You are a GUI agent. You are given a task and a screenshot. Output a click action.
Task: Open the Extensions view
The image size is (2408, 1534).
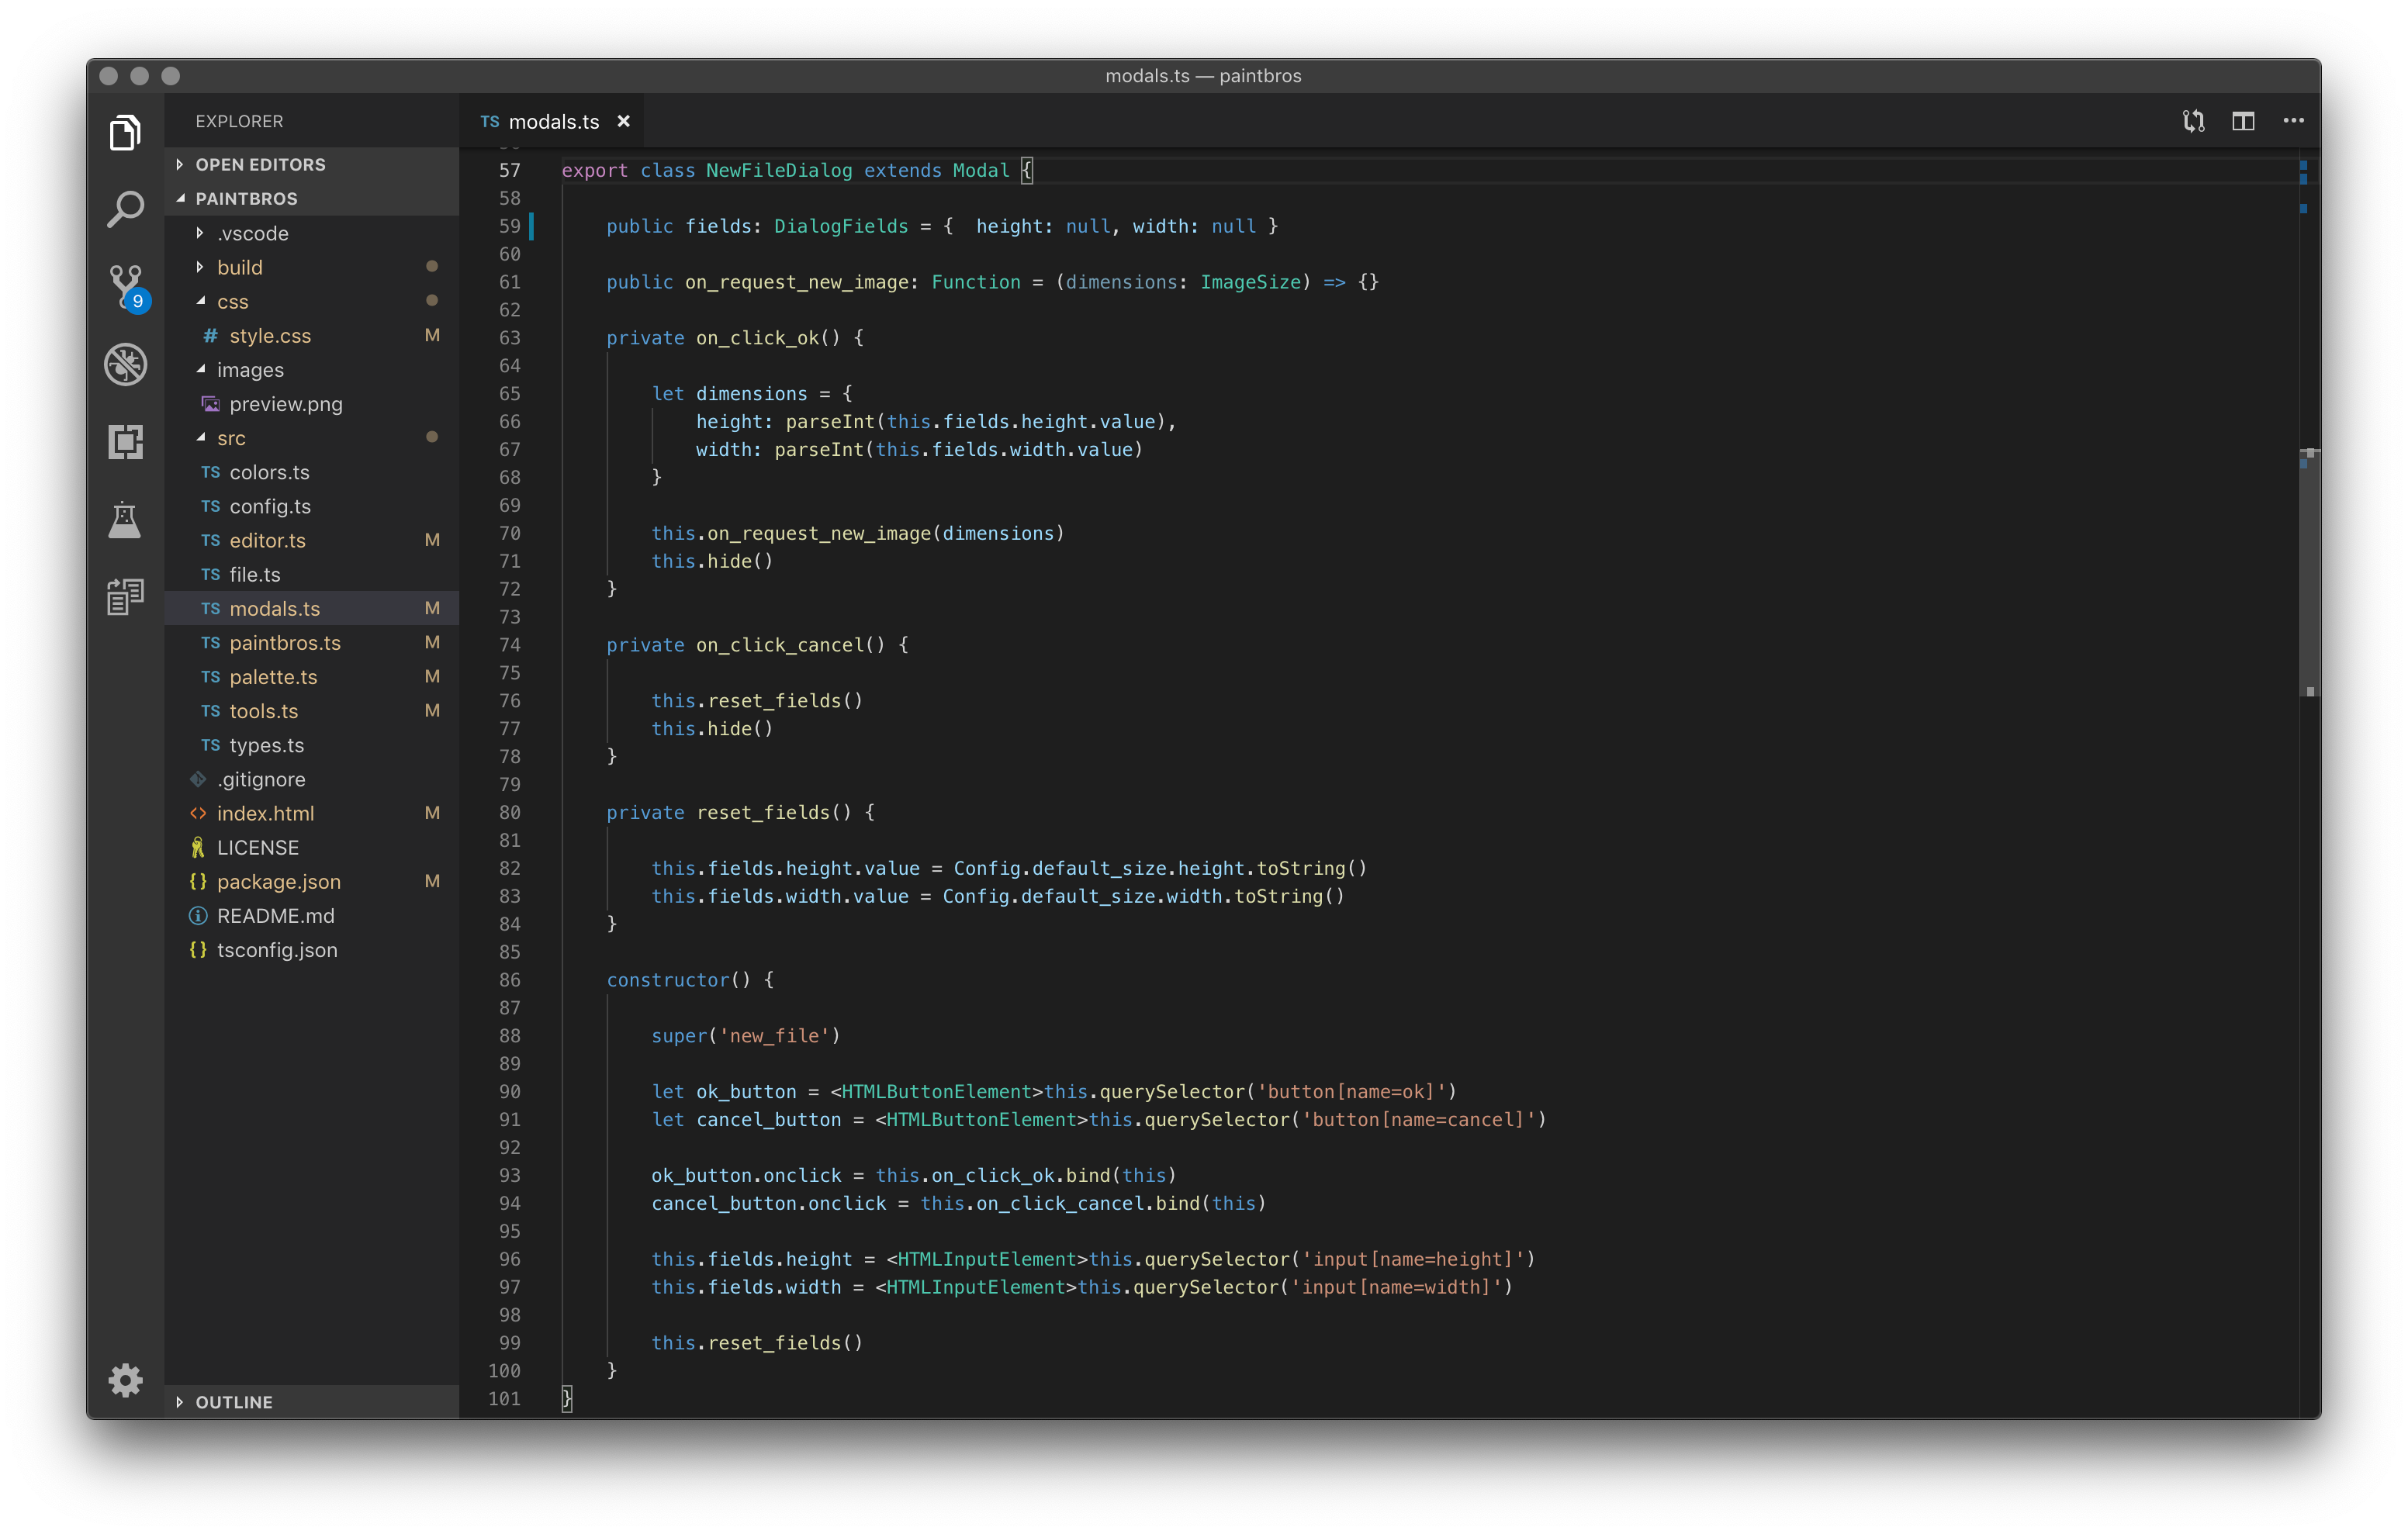click(x=125, y=441)
